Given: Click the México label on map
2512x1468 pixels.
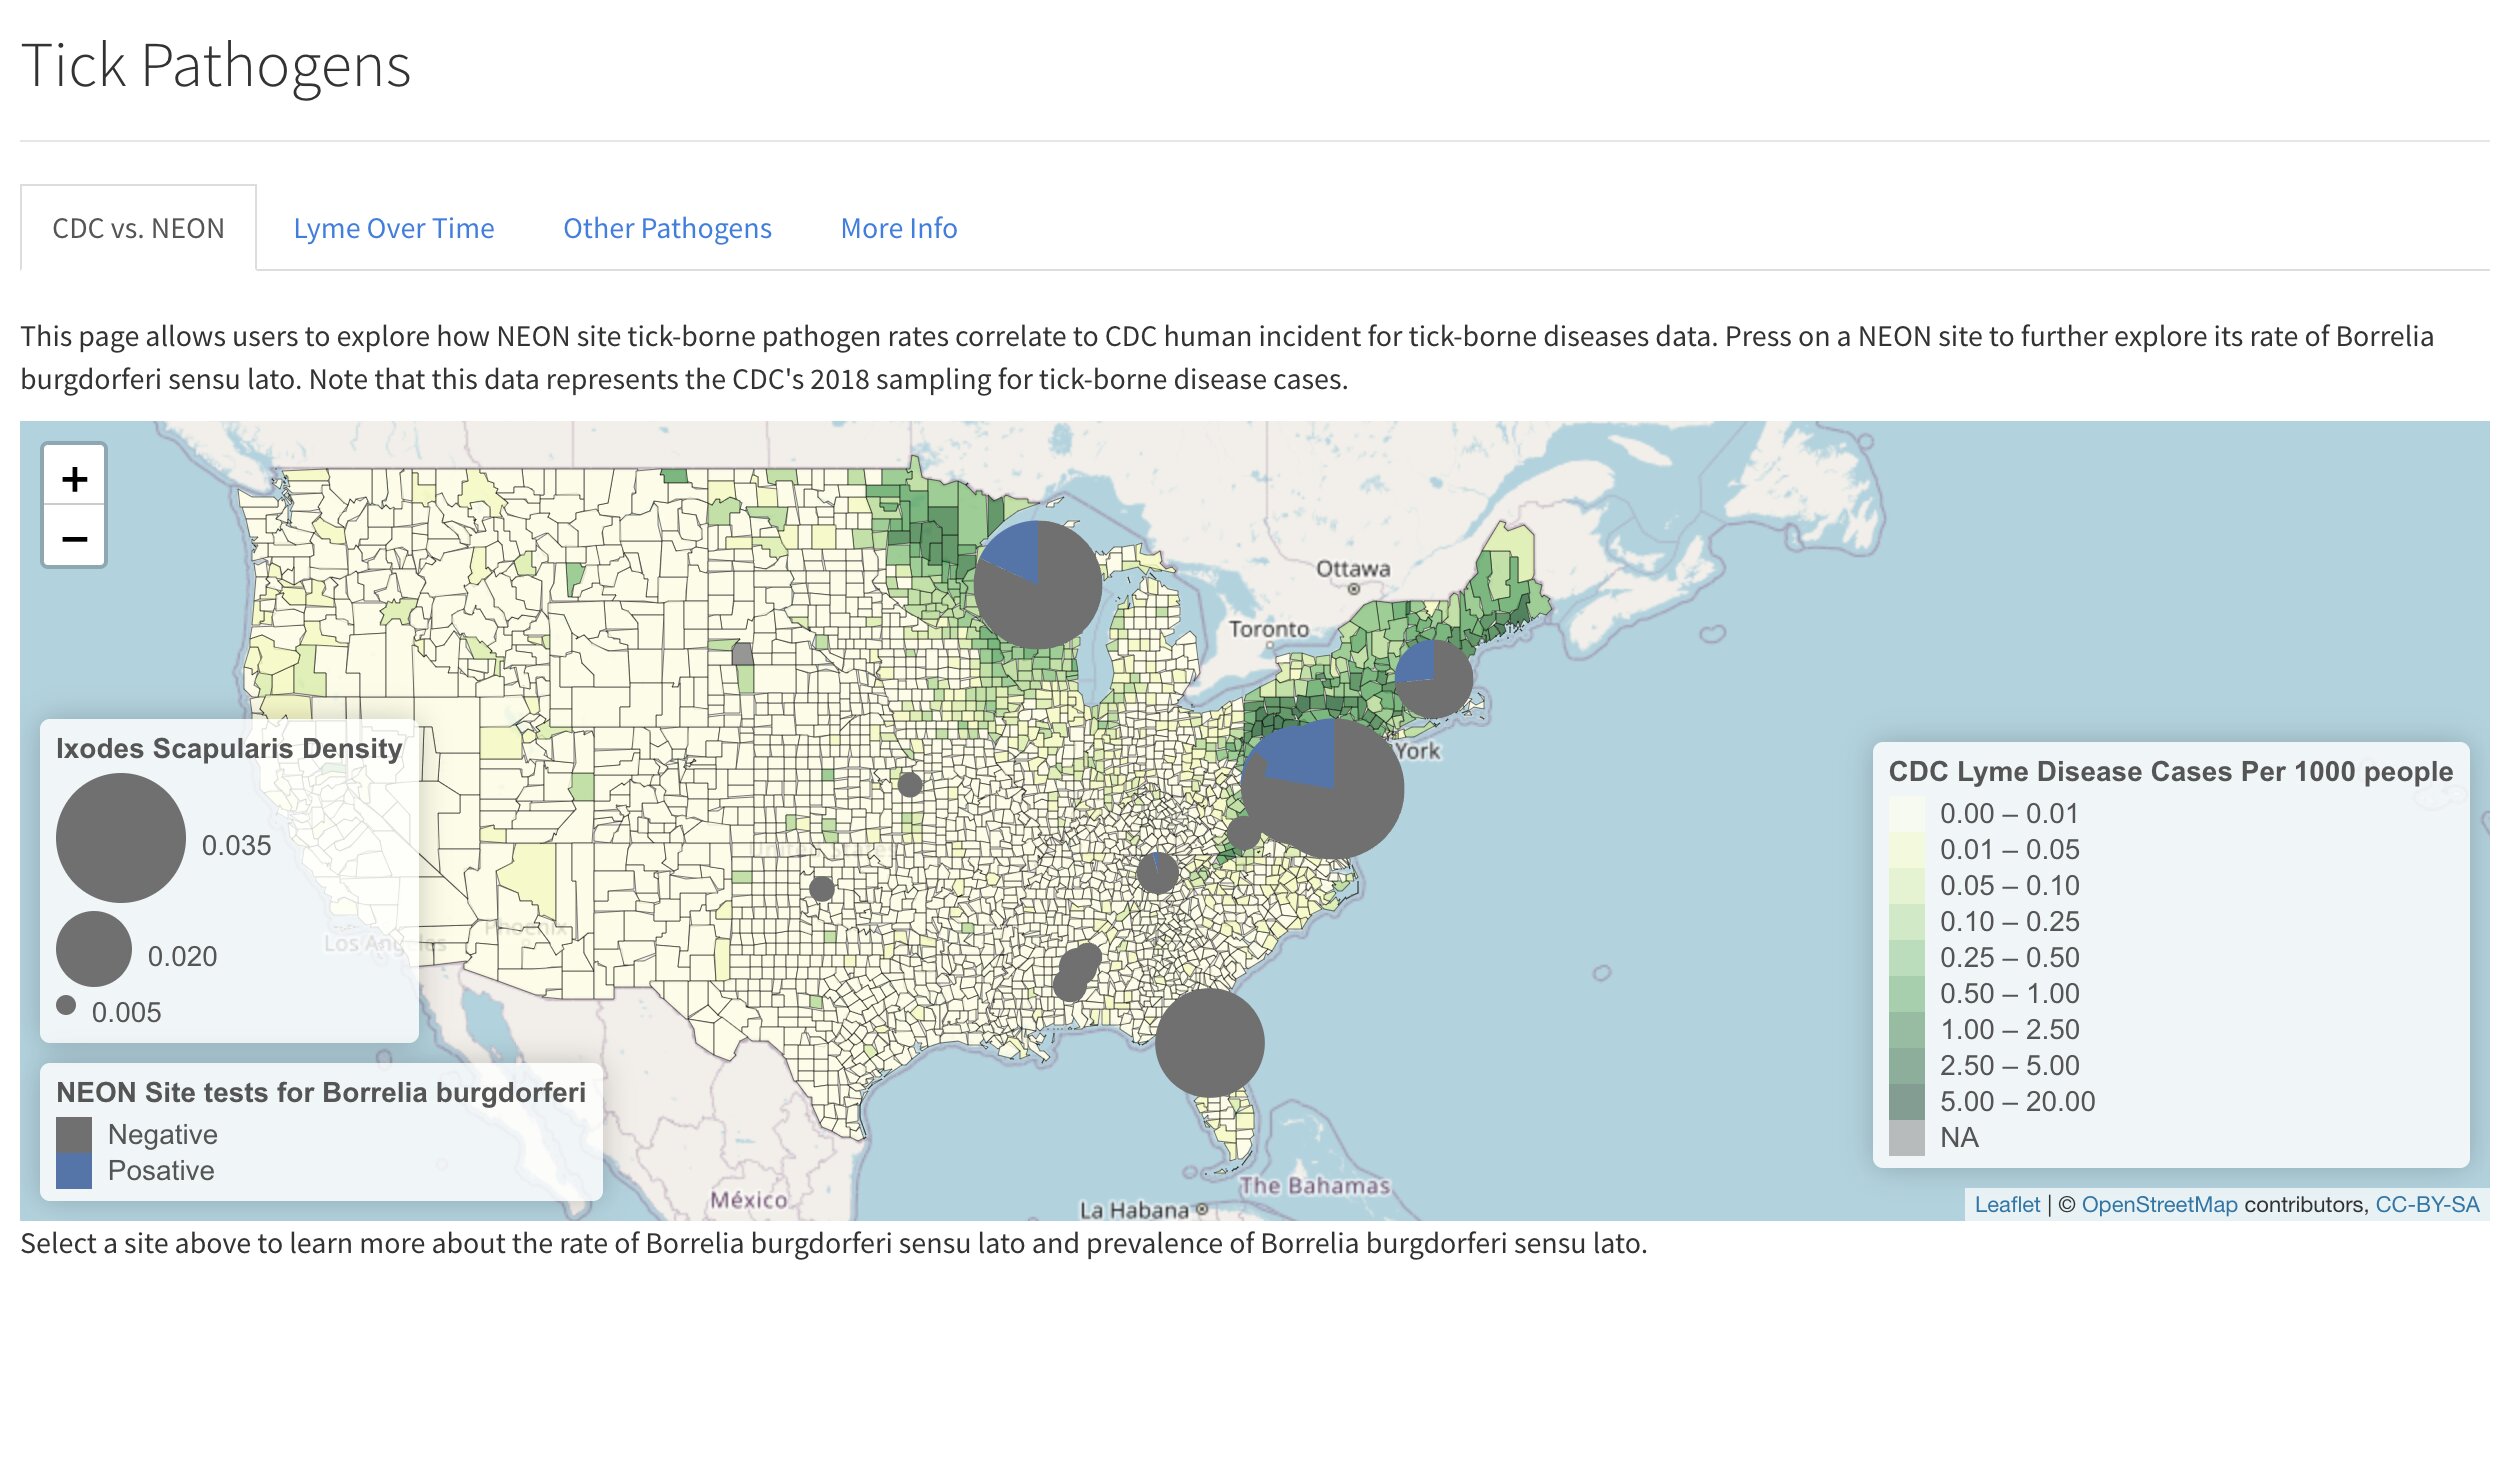Looking at the screenshot, I should pos(749,1200).
